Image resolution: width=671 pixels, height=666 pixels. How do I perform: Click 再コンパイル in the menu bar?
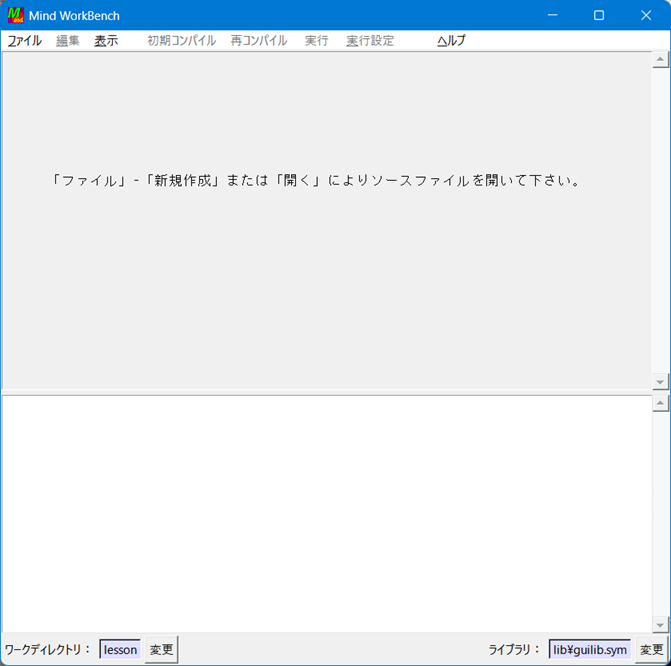point(259,41)
